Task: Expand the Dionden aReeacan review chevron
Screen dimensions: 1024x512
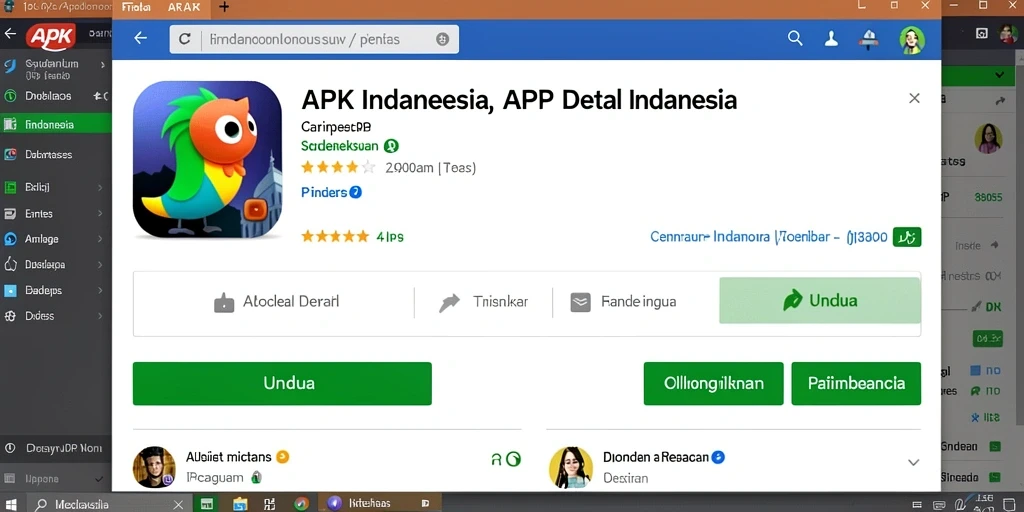Action: [x=914, y=462]
